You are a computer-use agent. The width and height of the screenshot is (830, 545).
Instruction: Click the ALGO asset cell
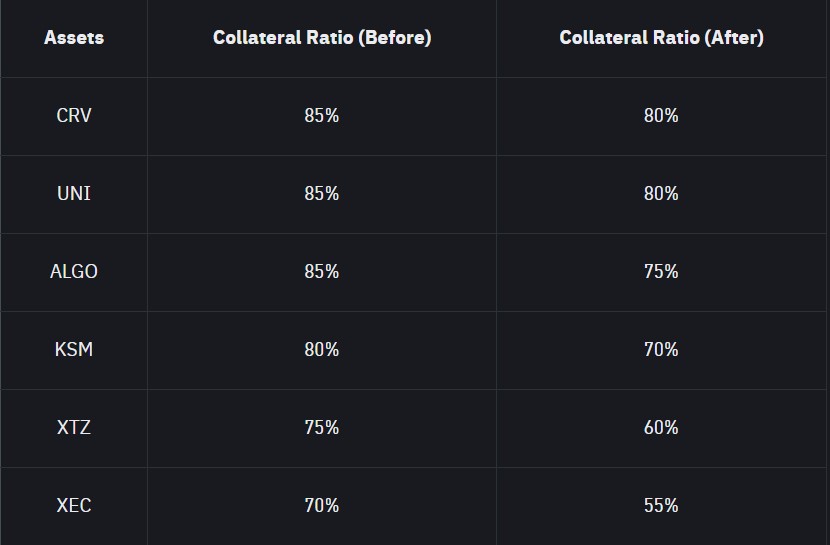coord(74,272)
